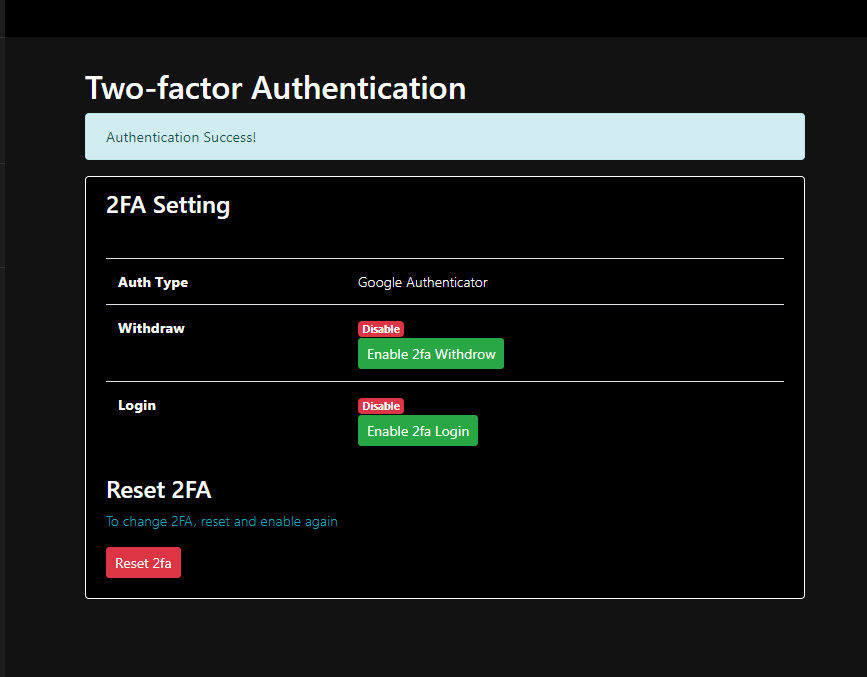Click the Enable 2fa Withdrow button
Viewport: 867px width, 677px height.
pyautogui.click(x=430, y=354)
